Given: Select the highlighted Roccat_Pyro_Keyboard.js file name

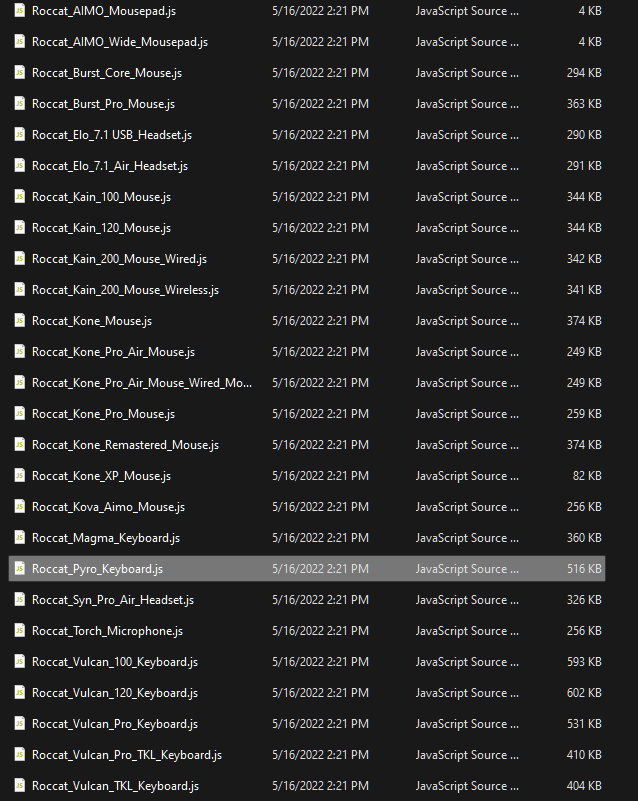Looking at the screenshot, I should point(97,569).
